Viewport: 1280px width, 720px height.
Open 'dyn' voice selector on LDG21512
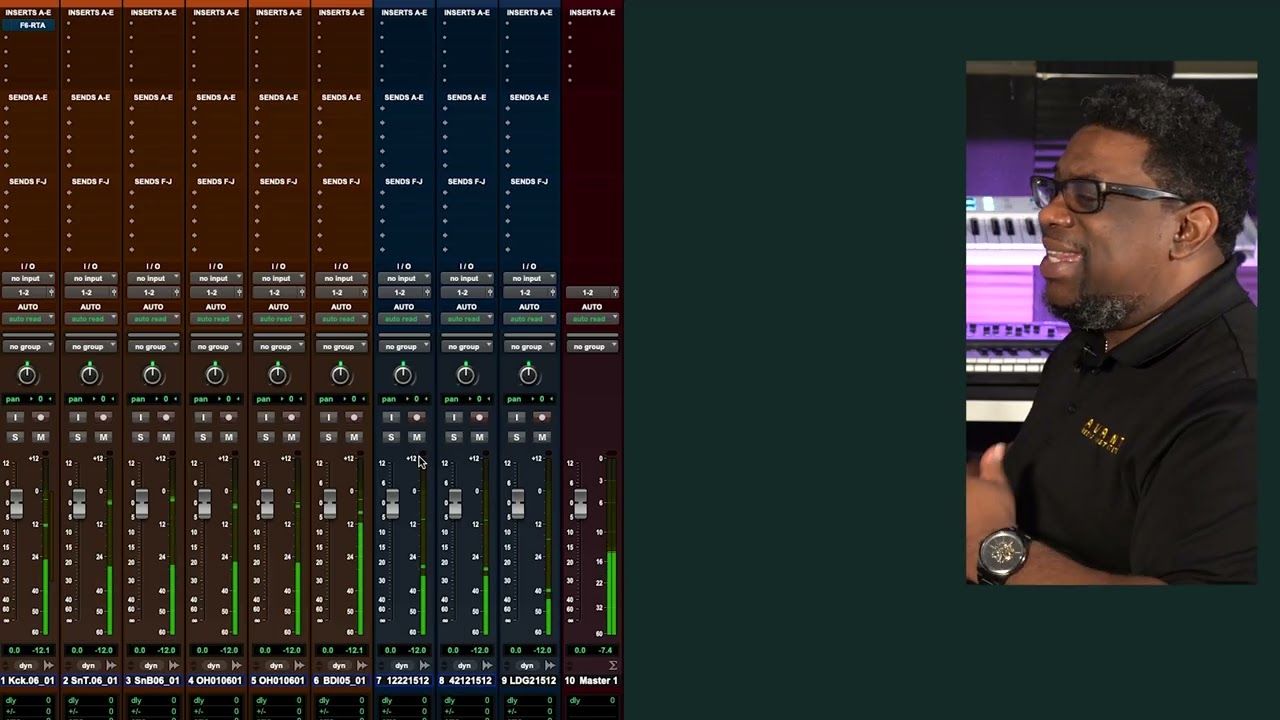point(527,665)
